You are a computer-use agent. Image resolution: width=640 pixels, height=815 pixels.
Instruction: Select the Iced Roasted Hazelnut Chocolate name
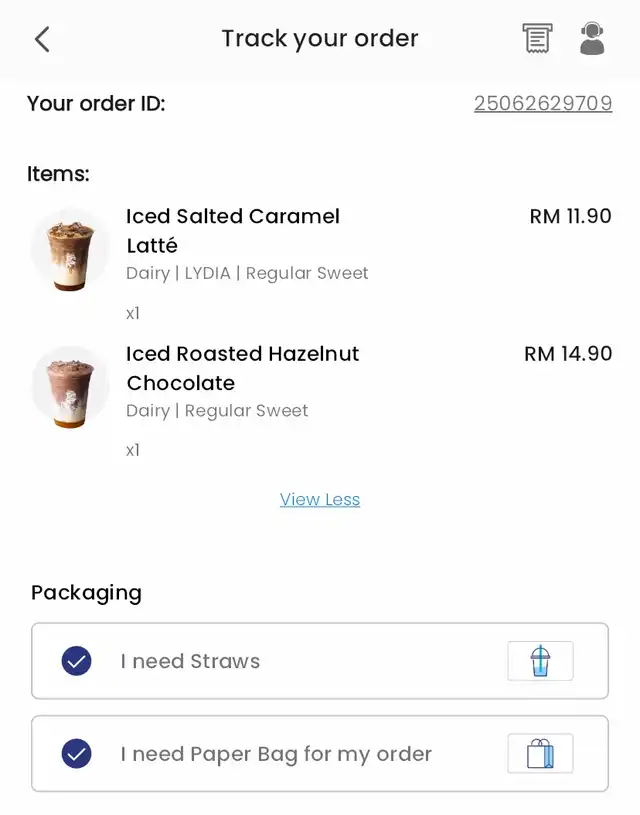coord(242,368)
